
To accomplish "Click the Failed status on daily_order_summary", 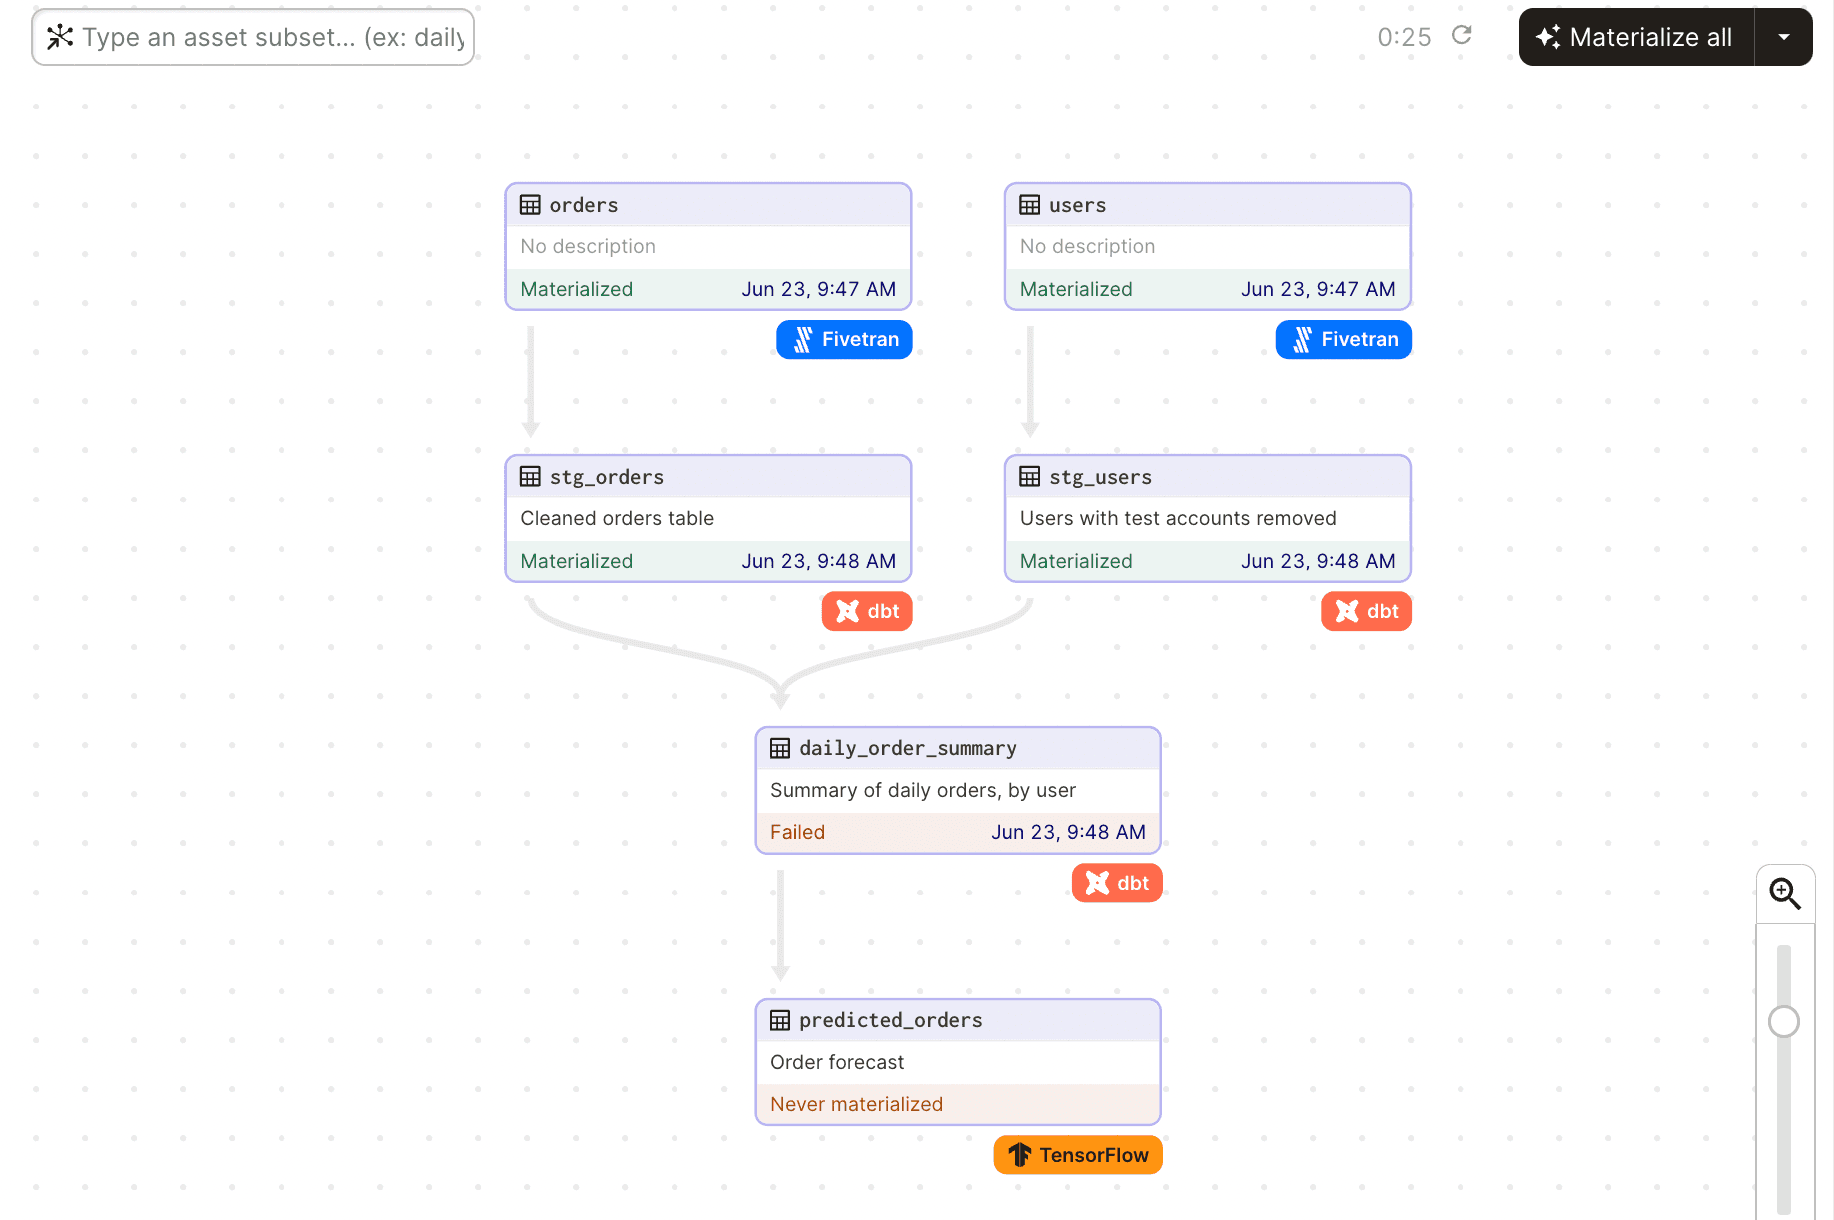I will pos(797,831).
